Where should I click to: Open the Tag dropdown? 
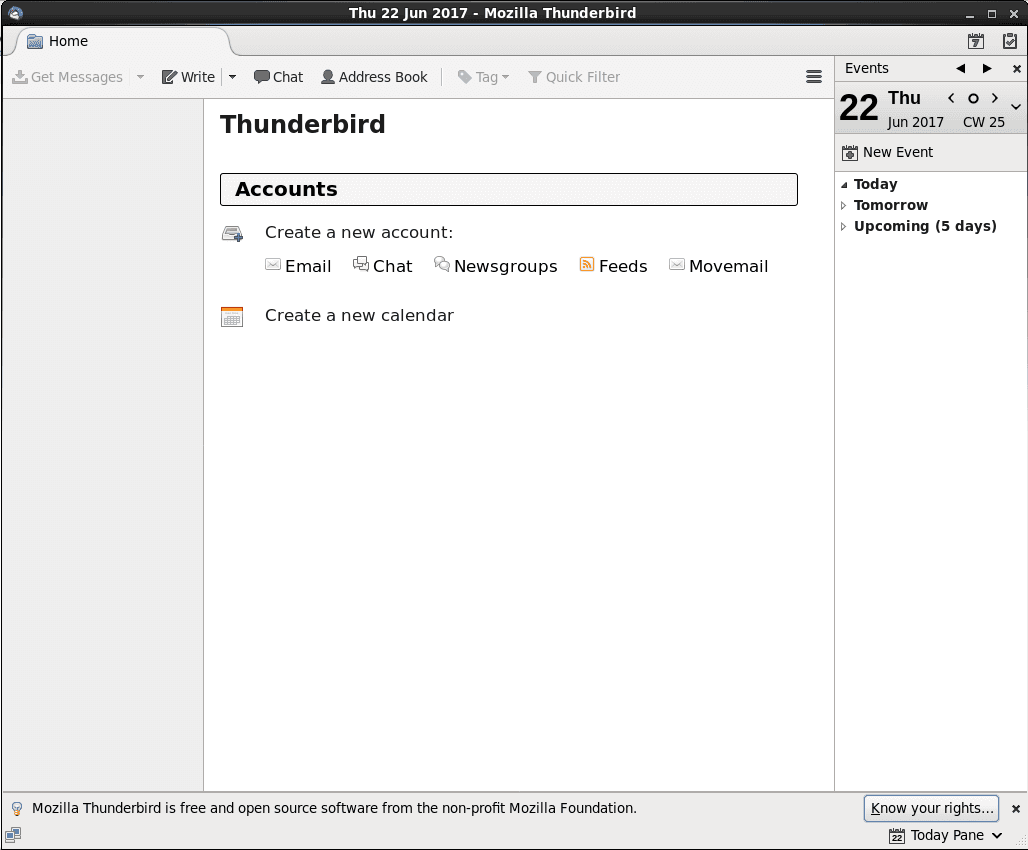(483, 77)
